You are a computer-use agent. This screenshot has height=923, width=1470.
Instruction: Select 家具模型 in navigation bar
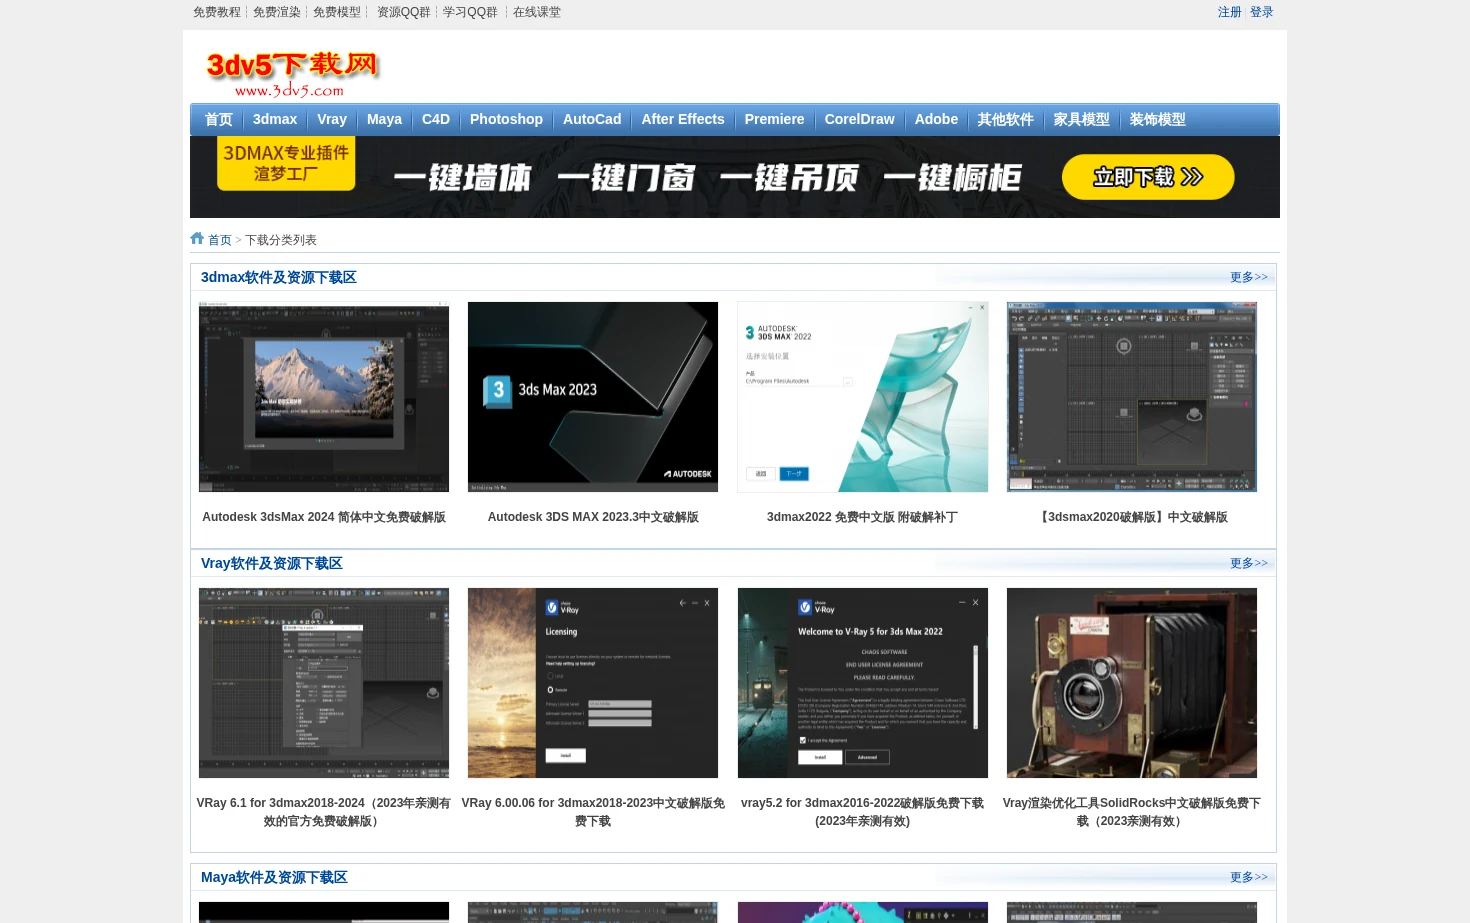click(x=1081, y=119)
